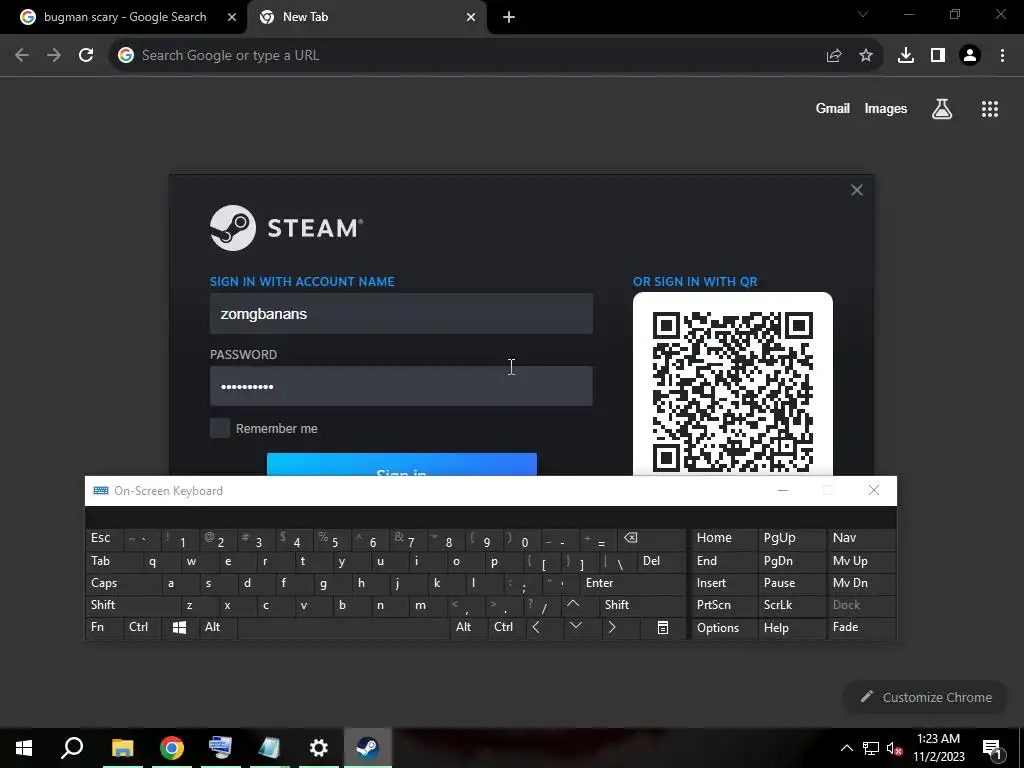Tap the Del key on On-Screen Keyboard
This screenshot has width=1024, height=768.
point(662,561)
